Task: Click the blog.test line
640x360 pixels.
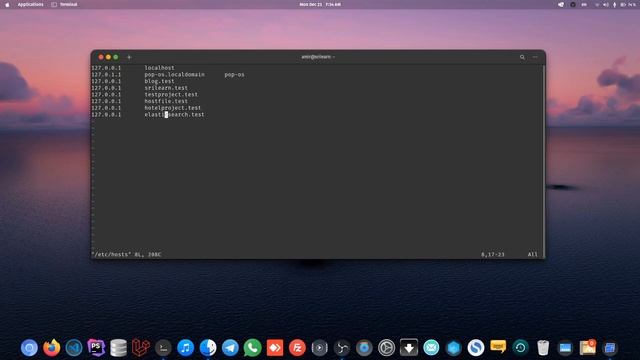Action: point(159,81)
